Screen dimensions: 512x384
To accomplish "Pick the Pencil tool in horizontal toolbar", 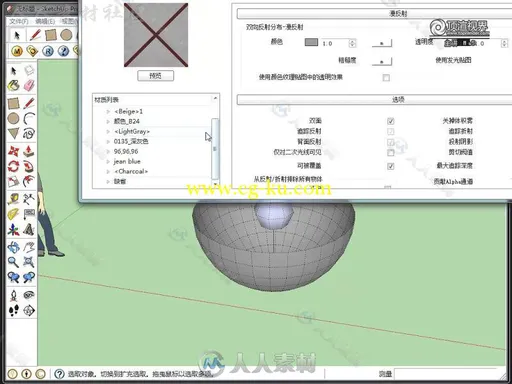I will click(35, 35).
